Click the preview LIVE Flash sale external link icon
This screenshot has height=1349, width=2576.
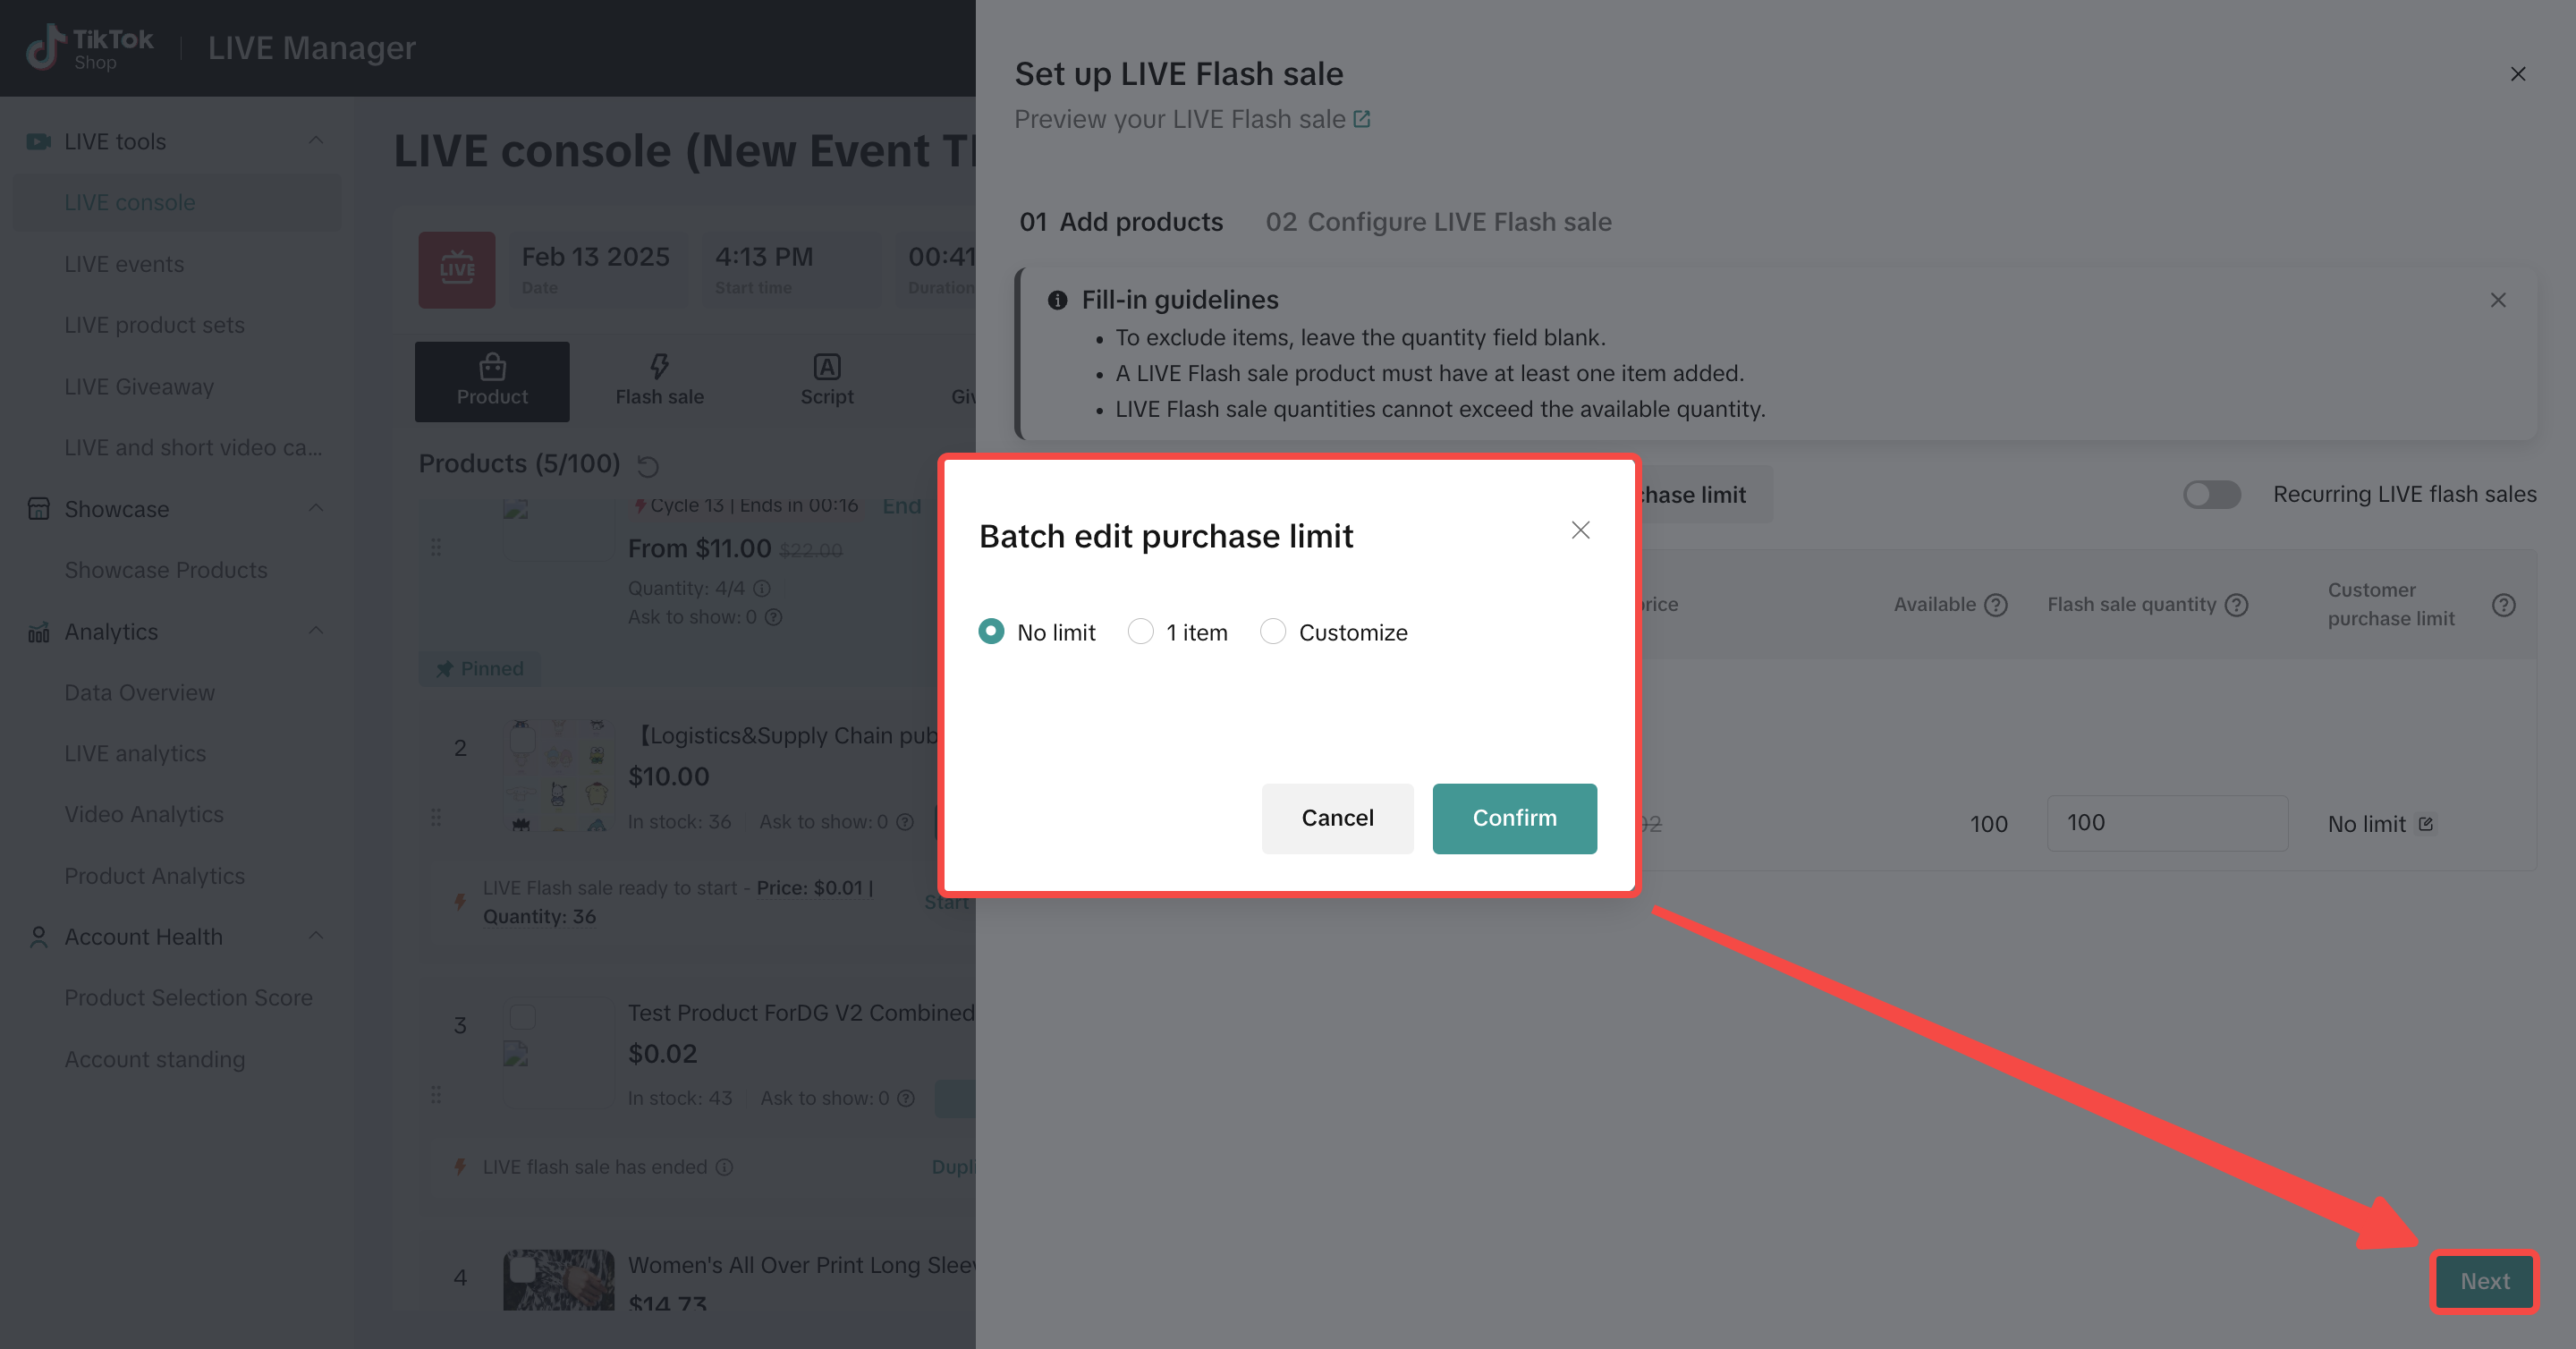1362,119
